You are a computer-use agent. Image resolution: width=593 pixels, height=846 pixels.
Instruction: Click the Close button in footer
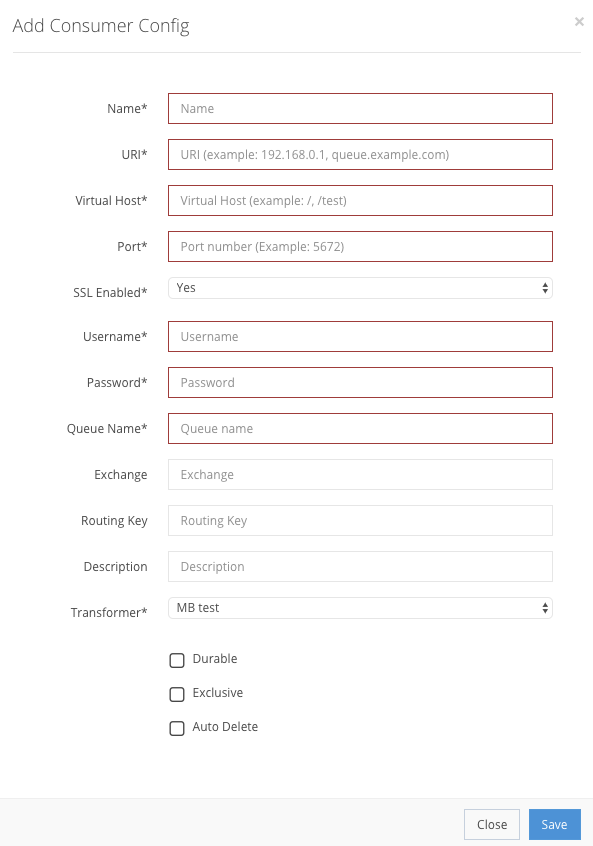click(492, 824)
